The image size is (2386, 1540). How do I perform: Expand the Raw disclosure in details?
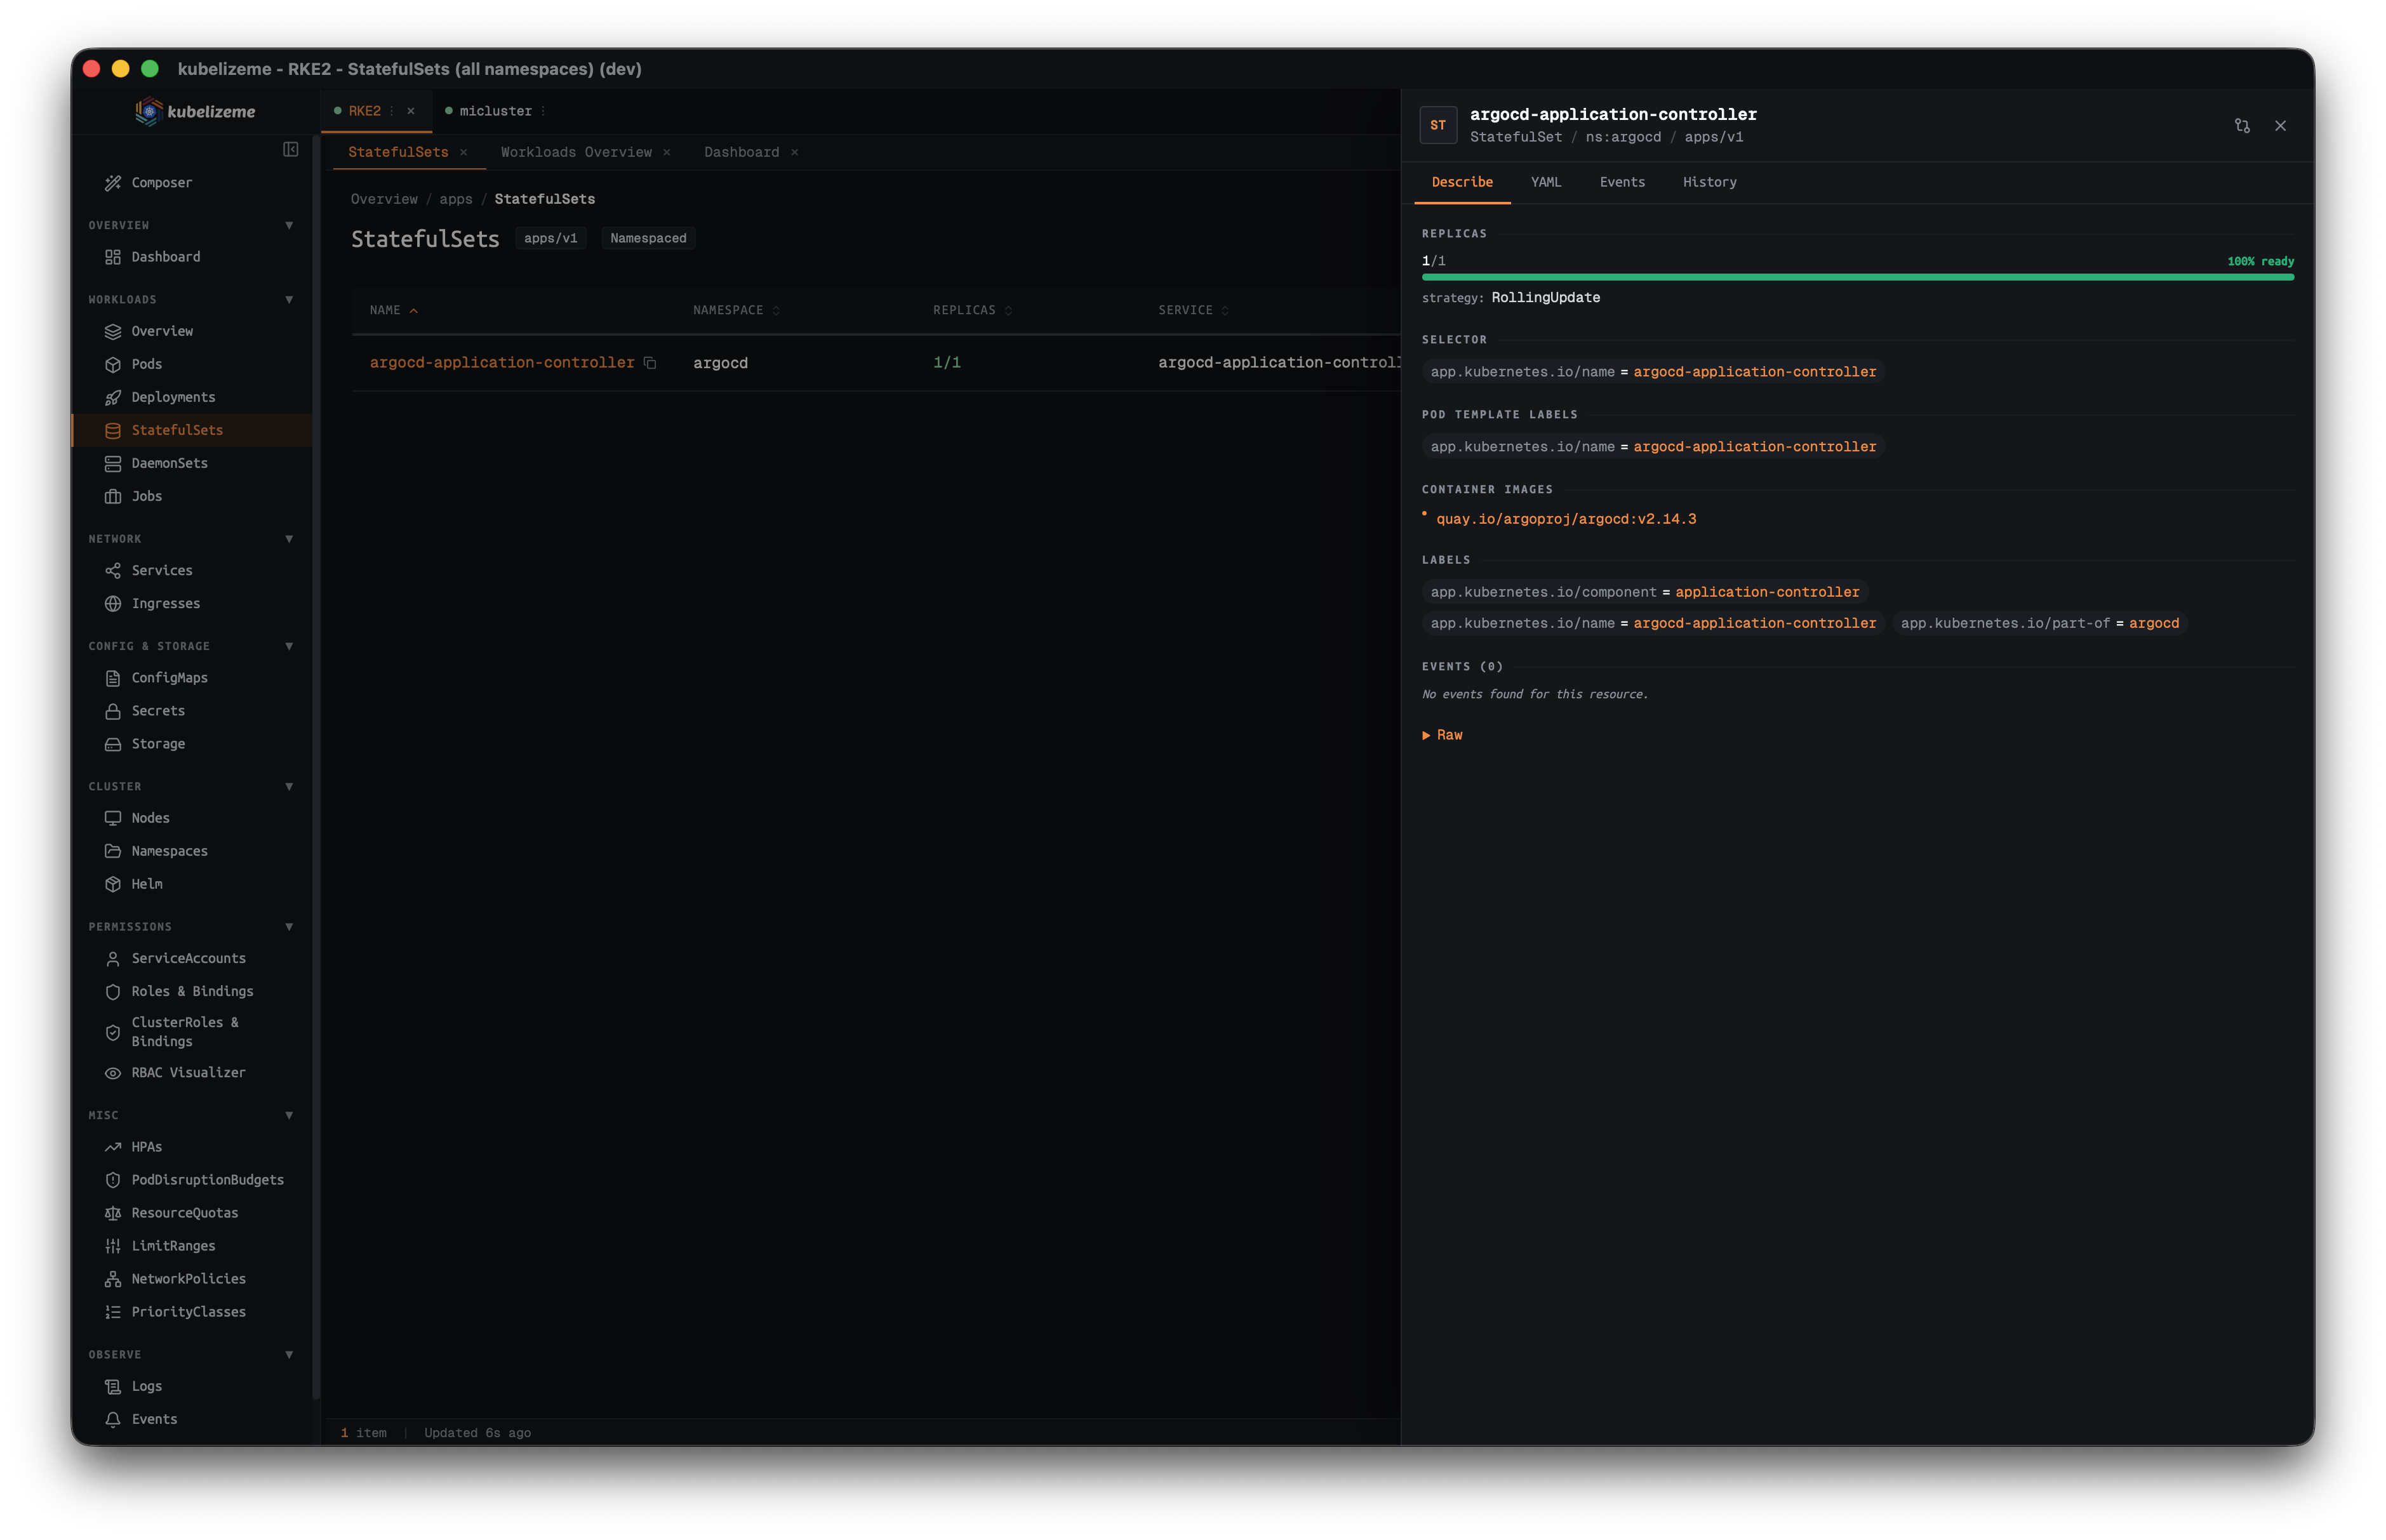[1442, 735]
